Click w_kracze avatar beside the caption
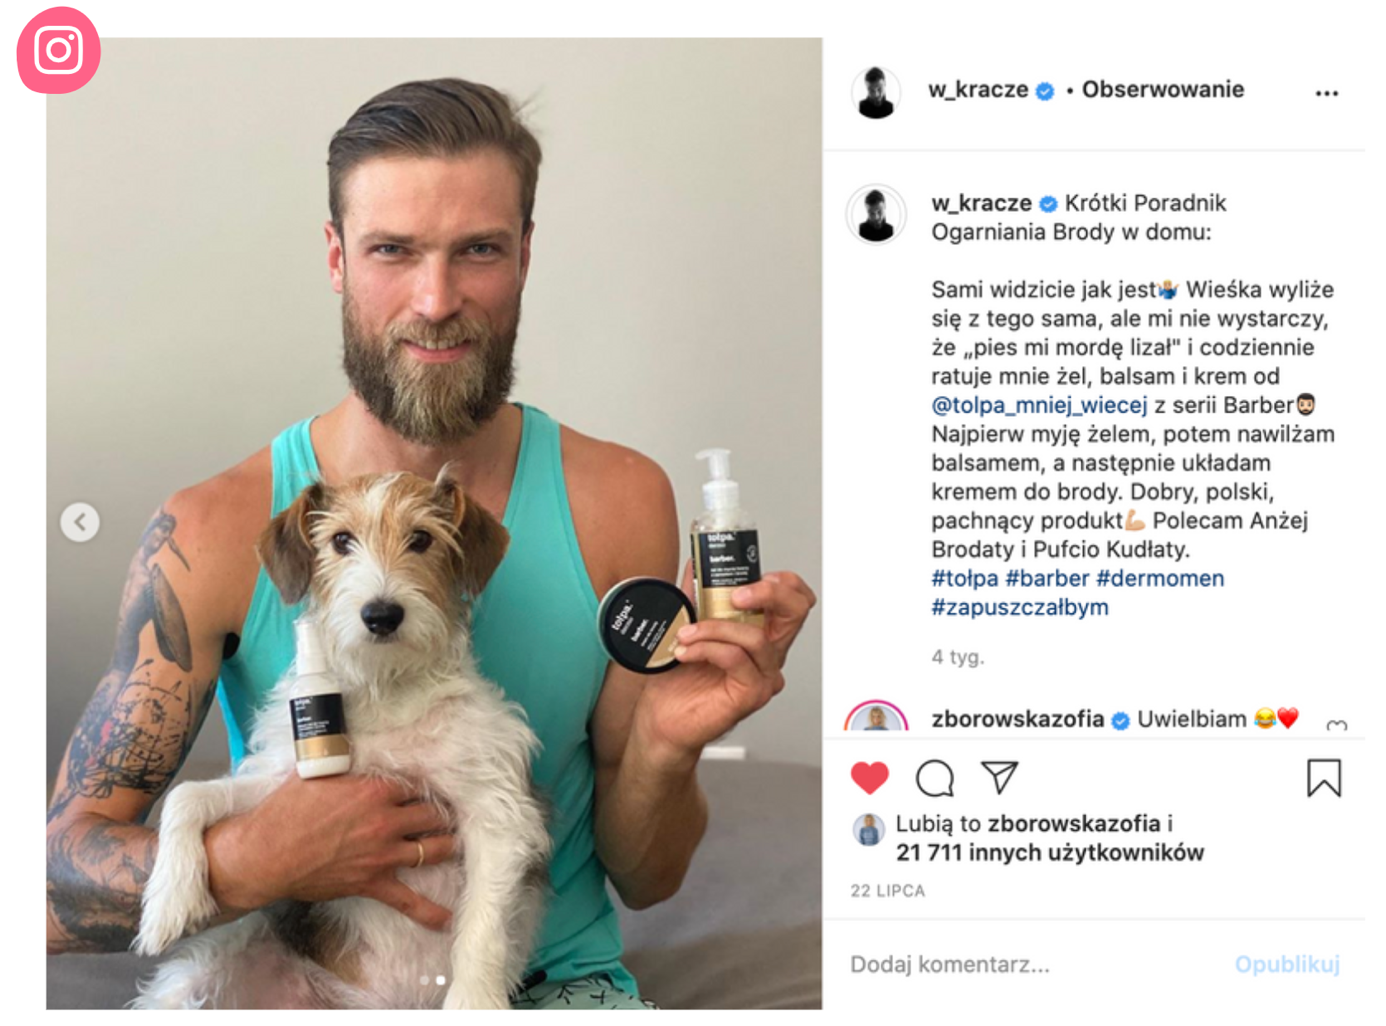The image size is (1386, 1026). click(876, 215)
